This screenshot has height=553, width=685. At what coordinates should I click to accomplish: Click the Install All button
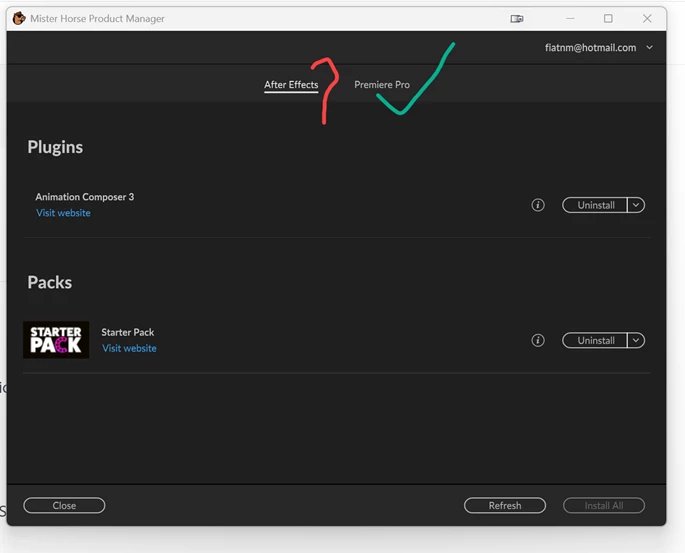604,505
